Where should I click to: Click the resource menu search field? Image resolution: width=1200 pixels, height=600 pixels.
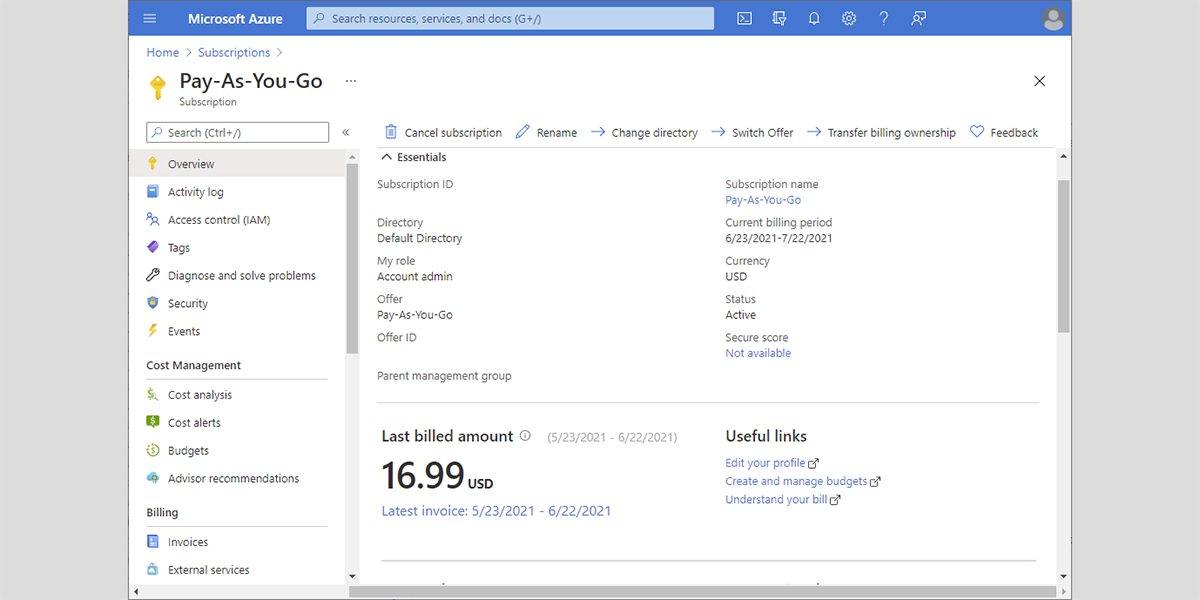(x=237, y=132)
